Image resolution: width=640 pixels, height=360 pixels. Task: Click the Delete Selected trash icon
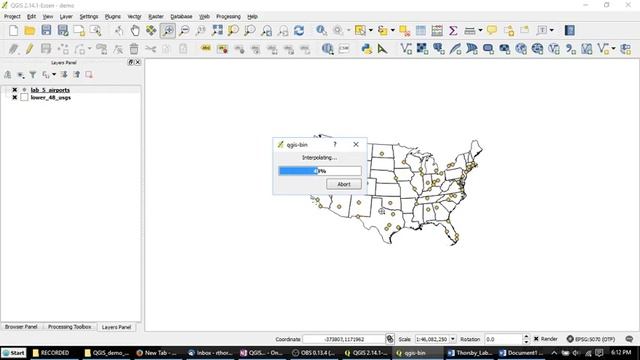134,49
